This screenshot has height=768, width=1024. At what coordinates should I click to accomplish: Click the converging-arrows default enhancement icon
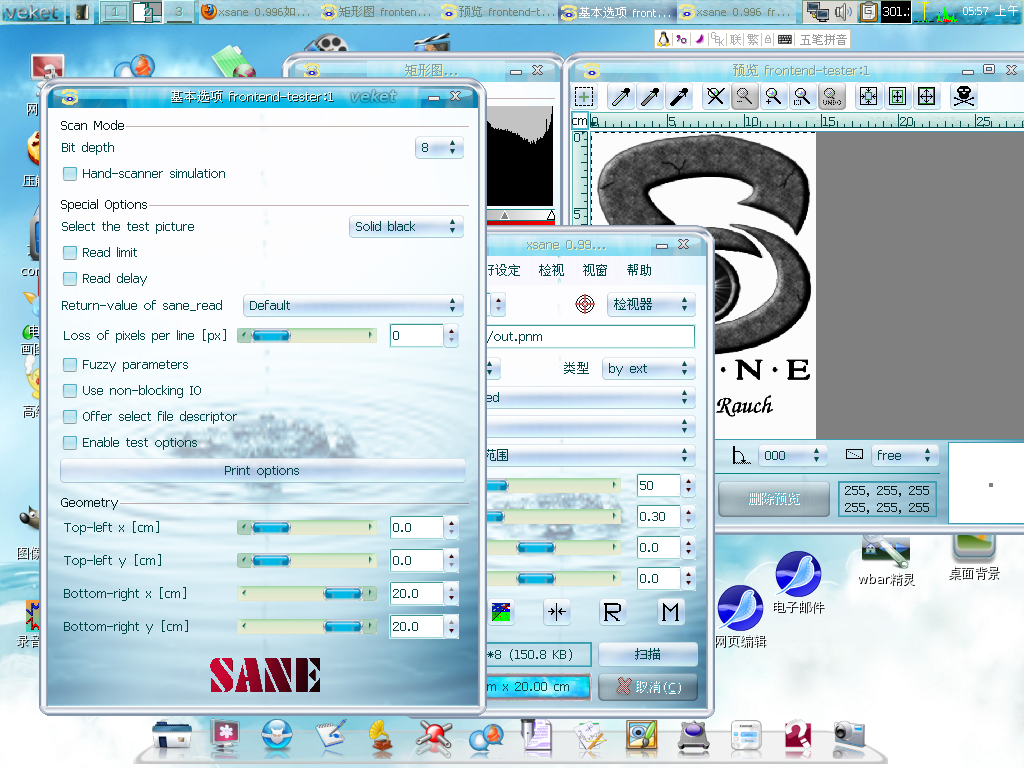pyautogui.click(x=557, y=613)
